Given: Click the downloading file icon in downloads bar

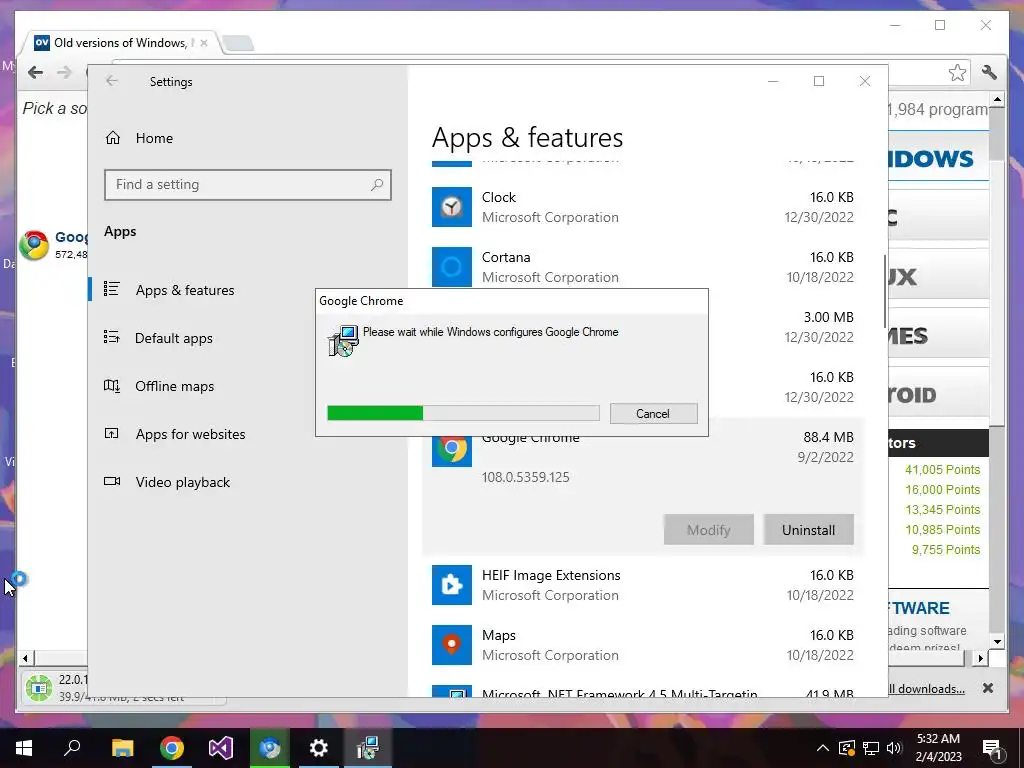Looking at the screenshot, I should [x=39, y=688].
